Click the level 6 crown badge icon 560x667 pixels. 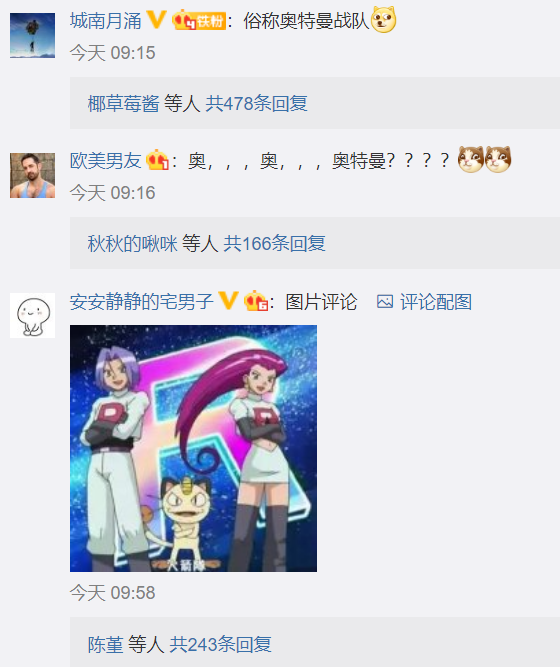pyautogui.click(x=255, y=301)
